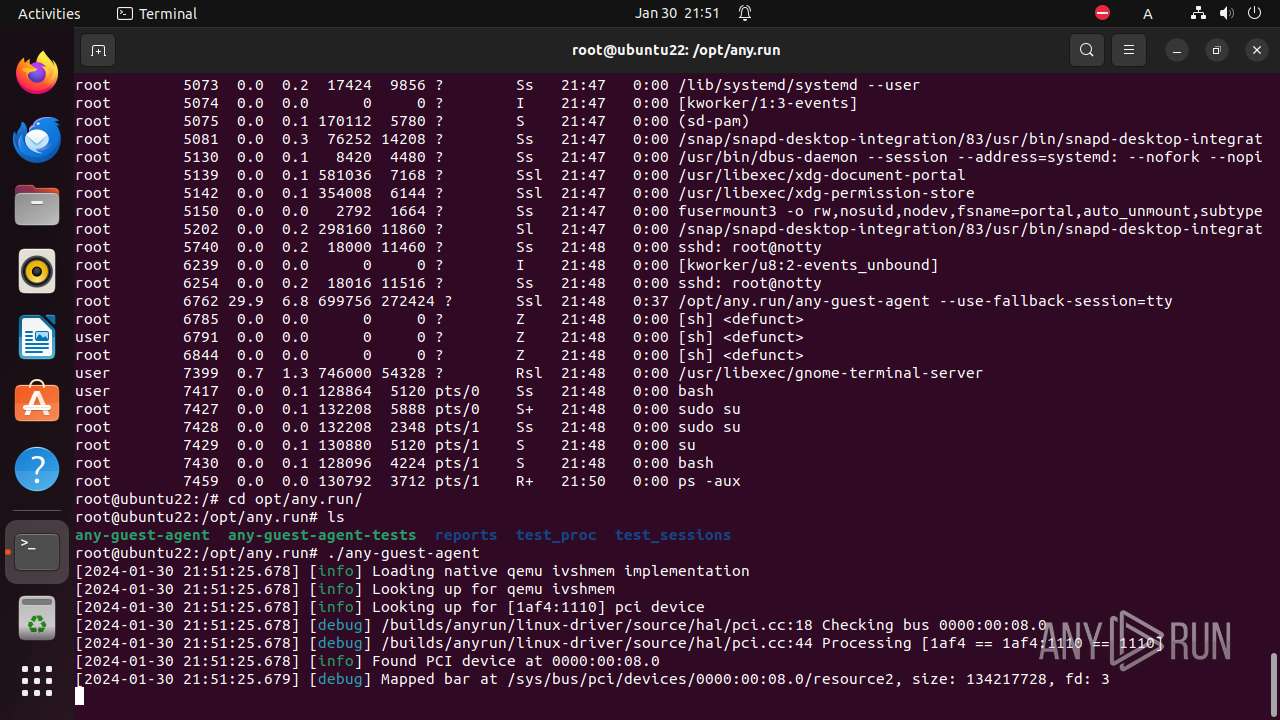This screenshot has height=720, width=1280.
Task: Open the input source 'A' indicator
Action: (1148, 13)
